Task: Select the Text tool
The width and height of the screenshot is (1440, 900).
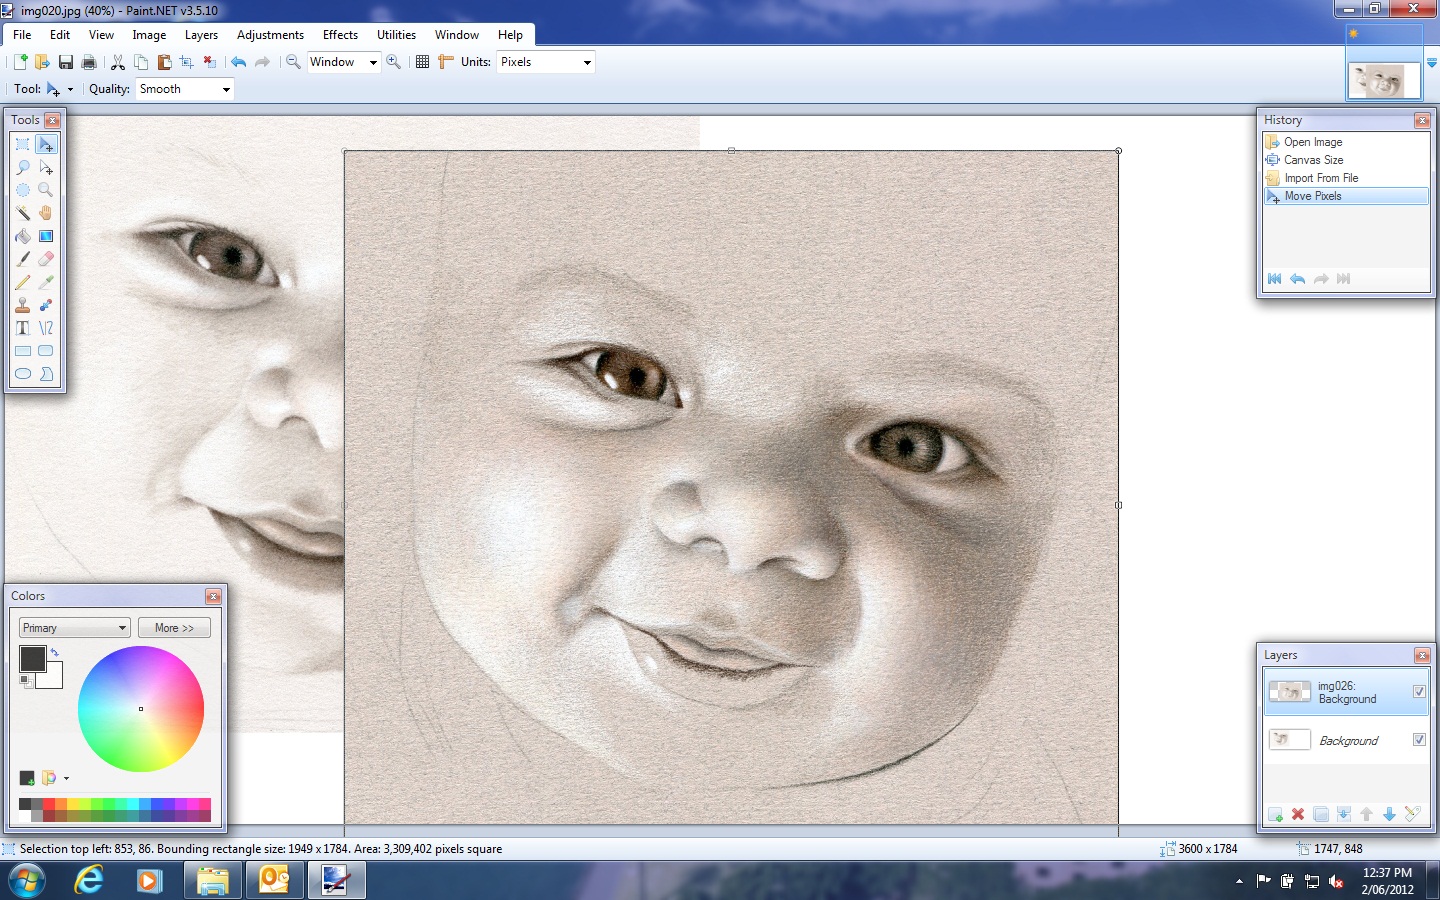Action: coord(22,328)
